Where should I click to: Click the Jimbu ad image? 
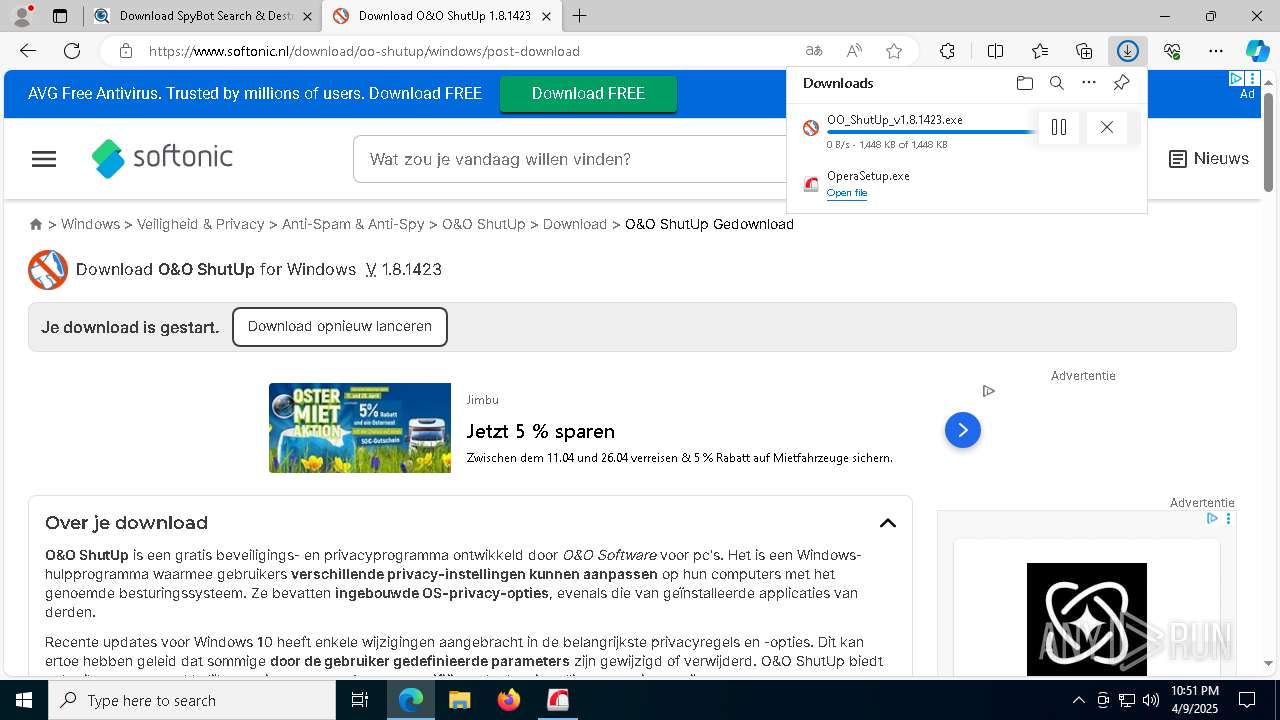click(x=360, y=428)
